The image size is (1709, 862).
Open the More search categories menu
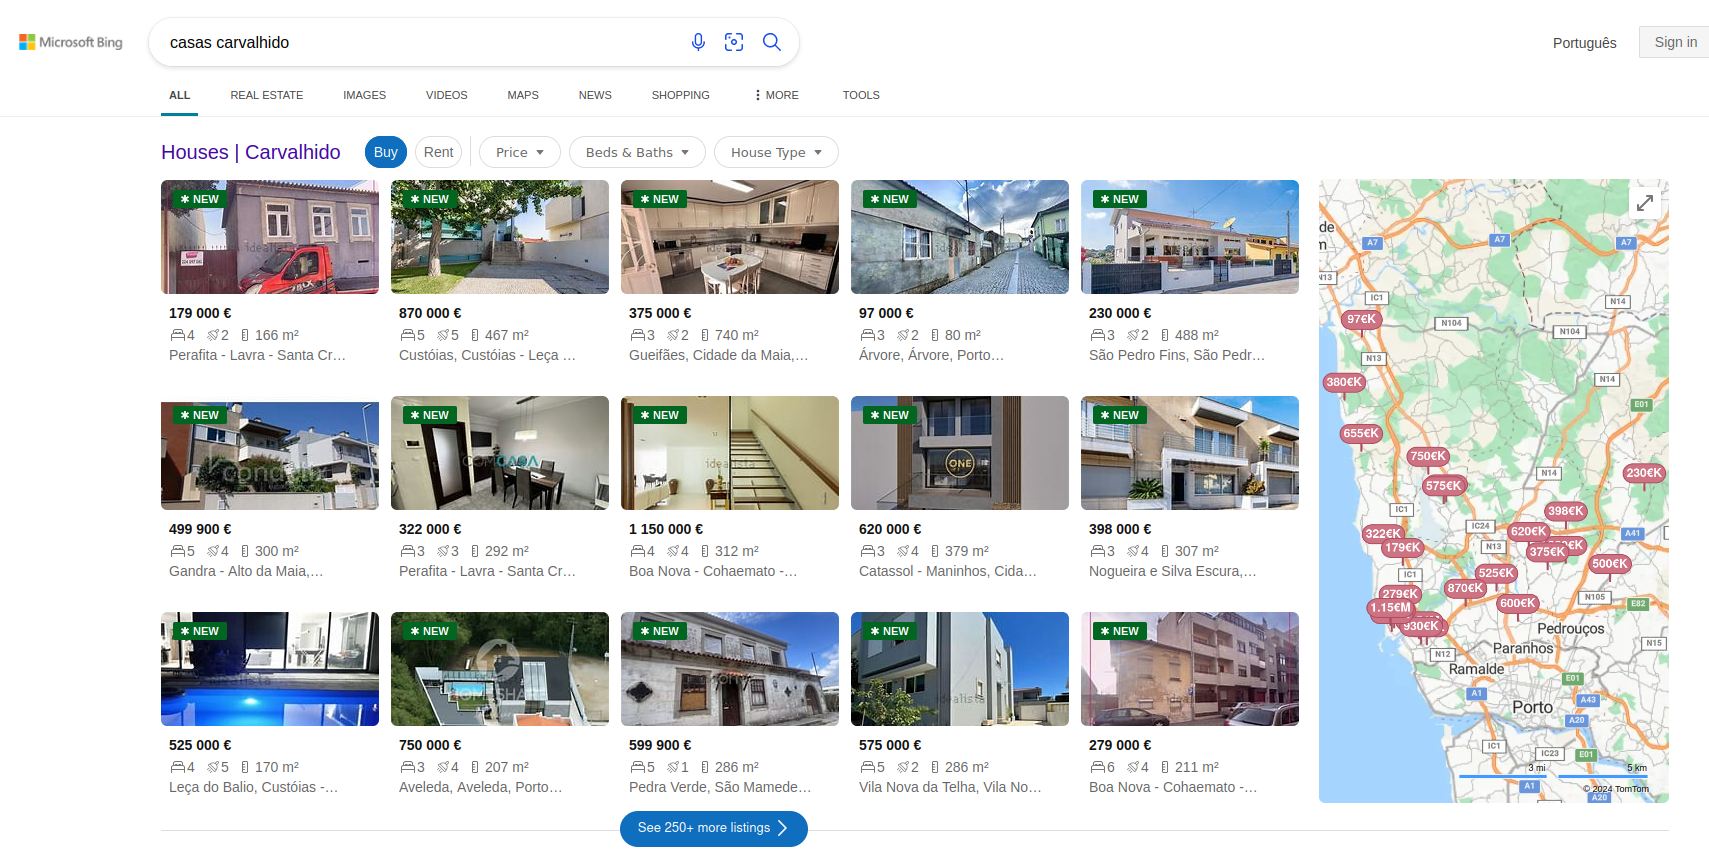coord(776,95)
